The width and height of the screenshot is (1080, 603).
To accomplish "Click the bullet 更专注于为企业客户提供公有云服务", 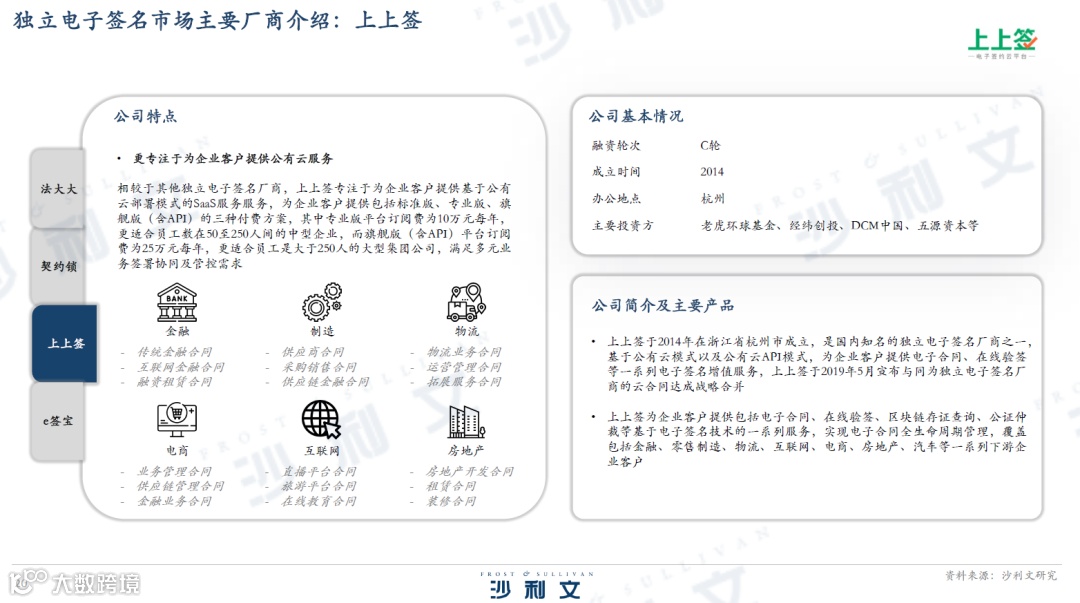I will (x=233, y=159).
